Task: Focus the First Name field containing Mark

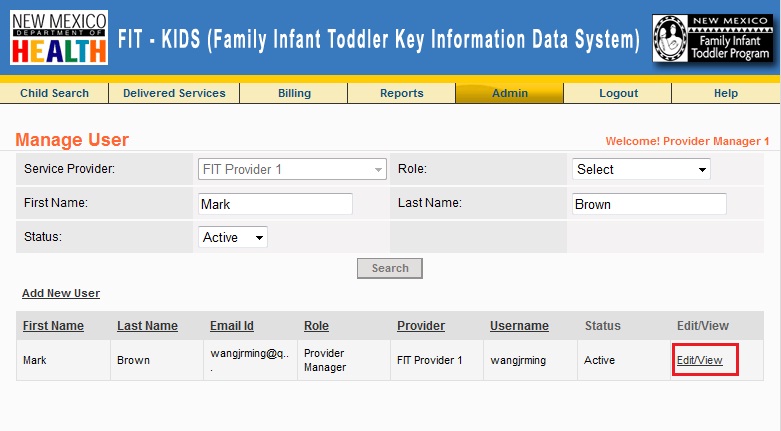Action: (275, 204)
